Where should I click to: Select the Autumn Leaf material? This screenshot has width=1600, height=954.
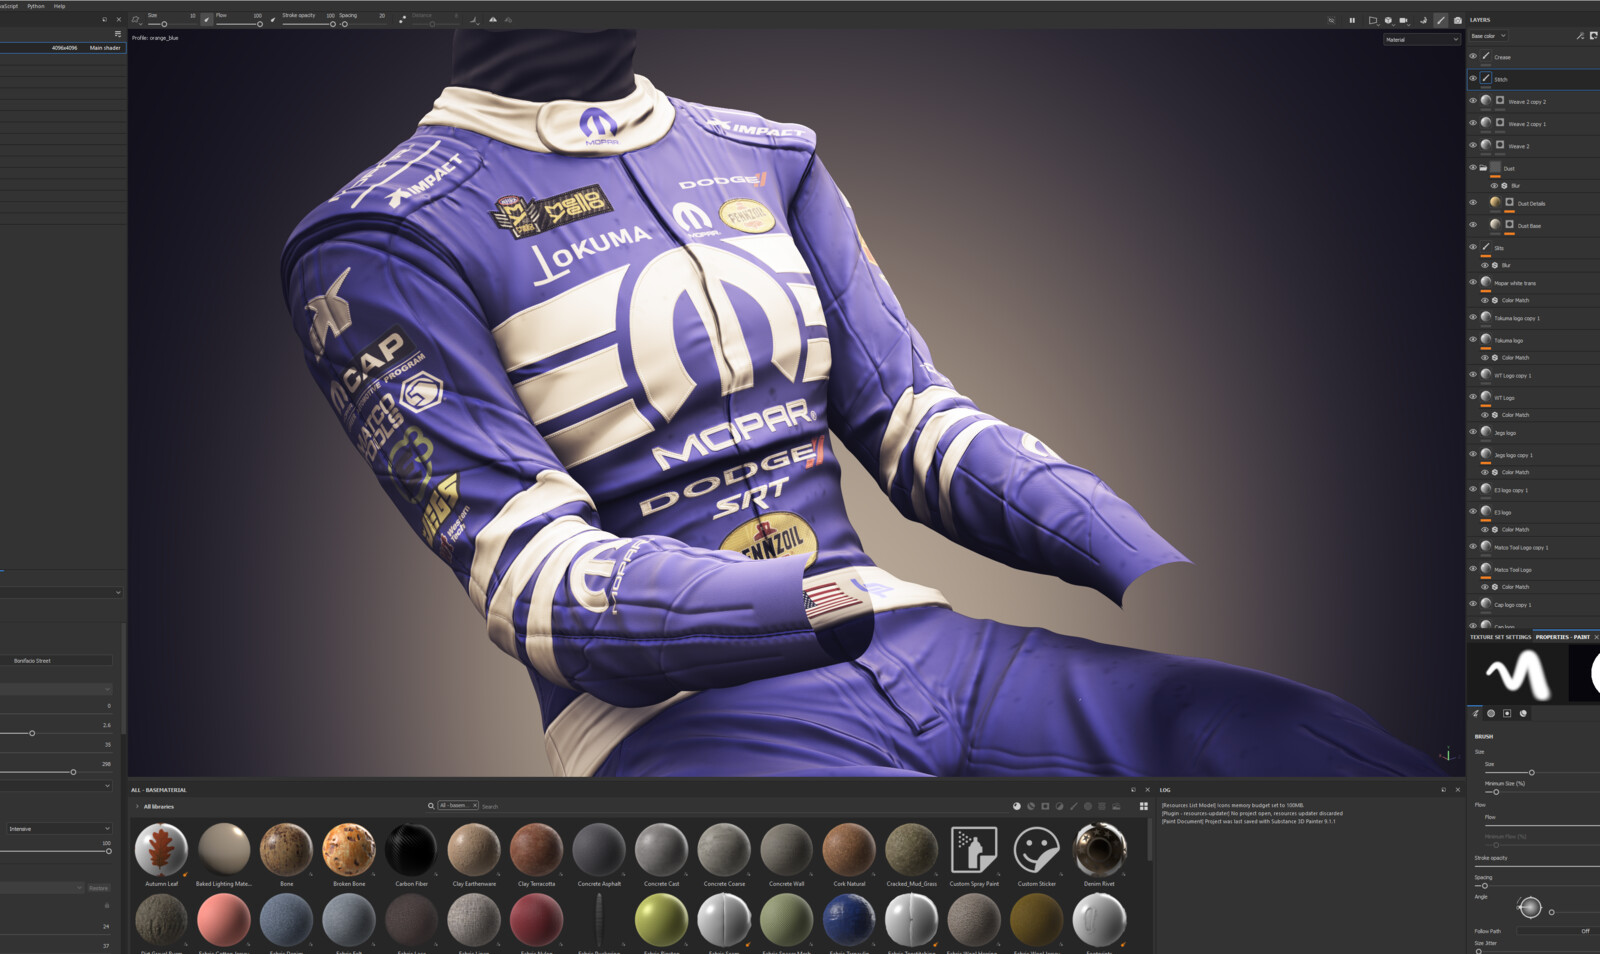point(161,851)
